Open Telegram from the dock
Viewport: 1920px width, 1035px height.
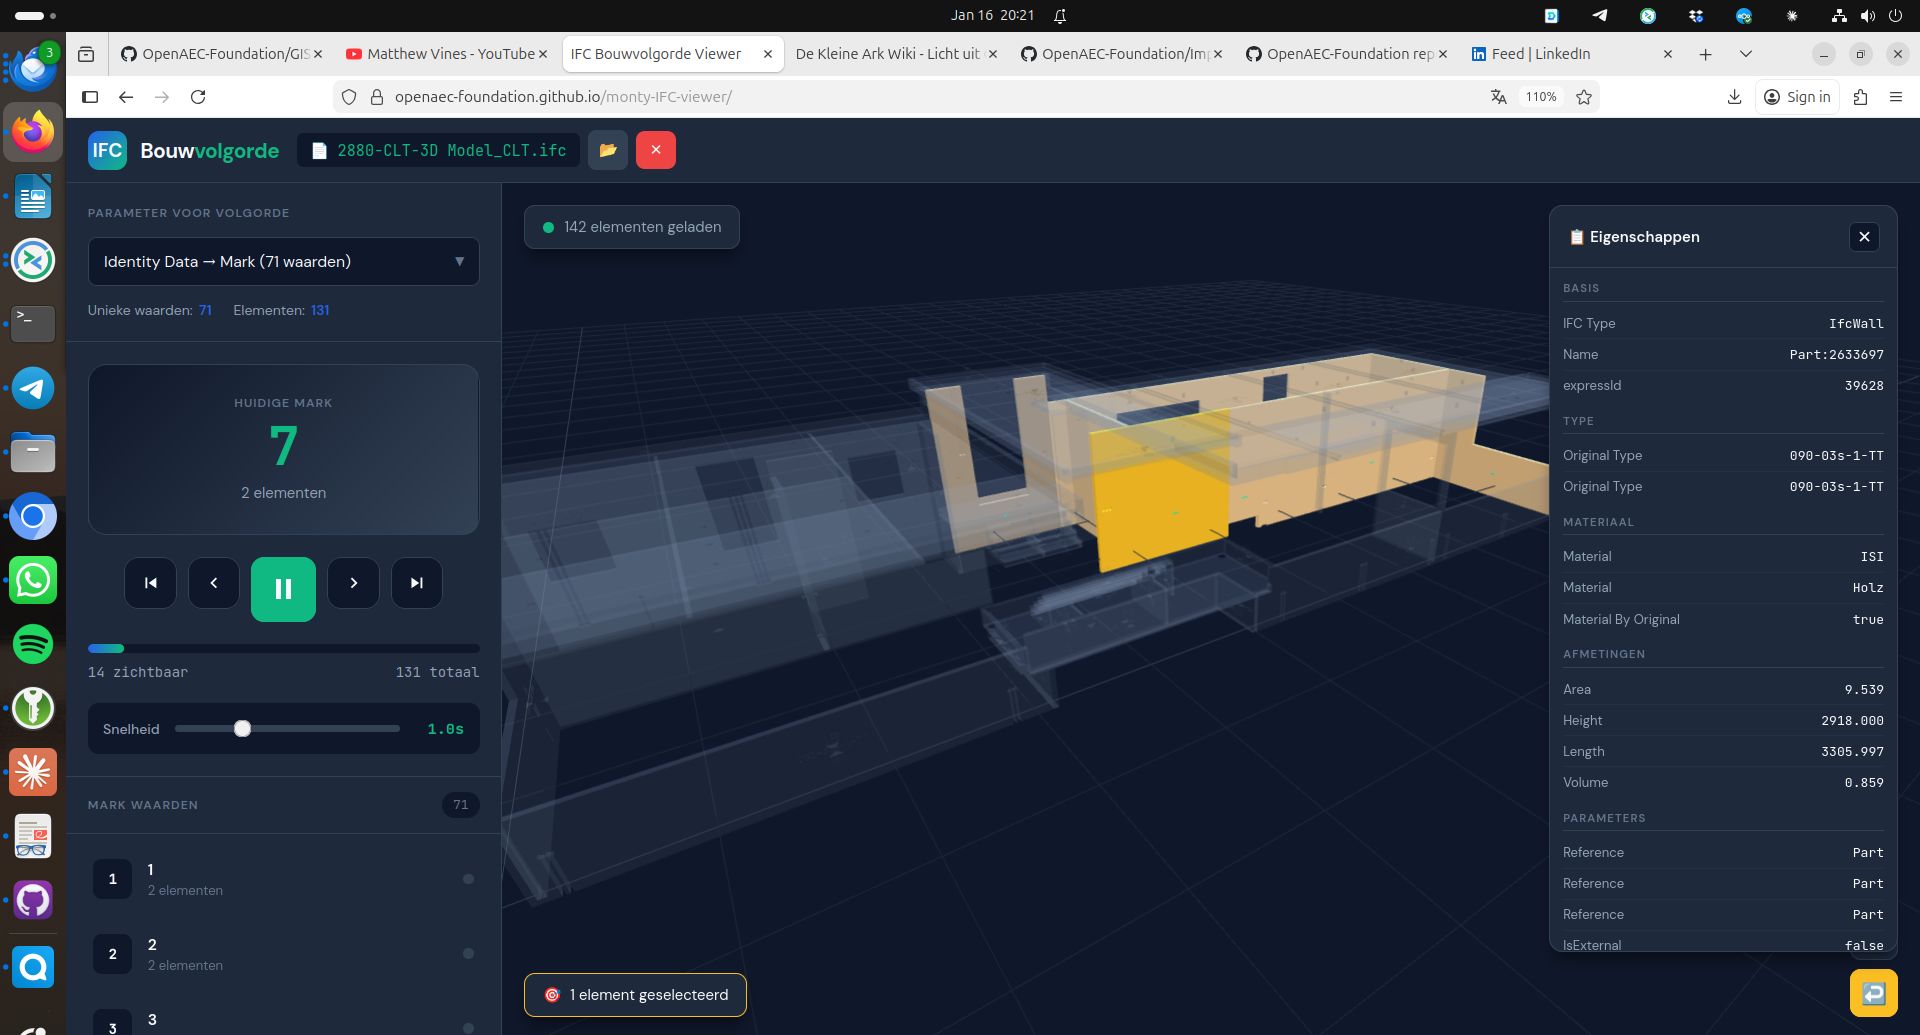[33, 388]
